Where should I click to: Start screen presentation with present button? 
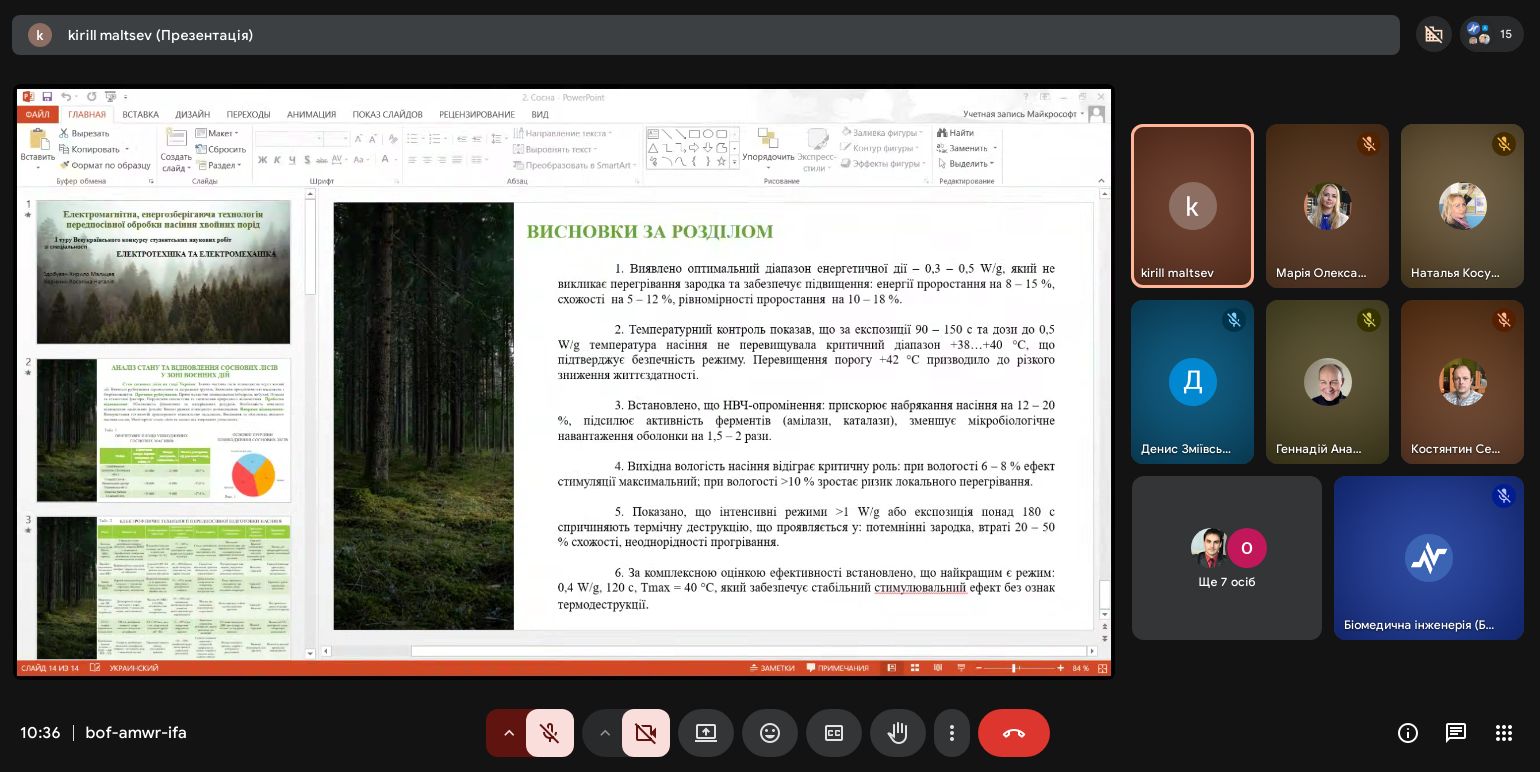point(705,733)
